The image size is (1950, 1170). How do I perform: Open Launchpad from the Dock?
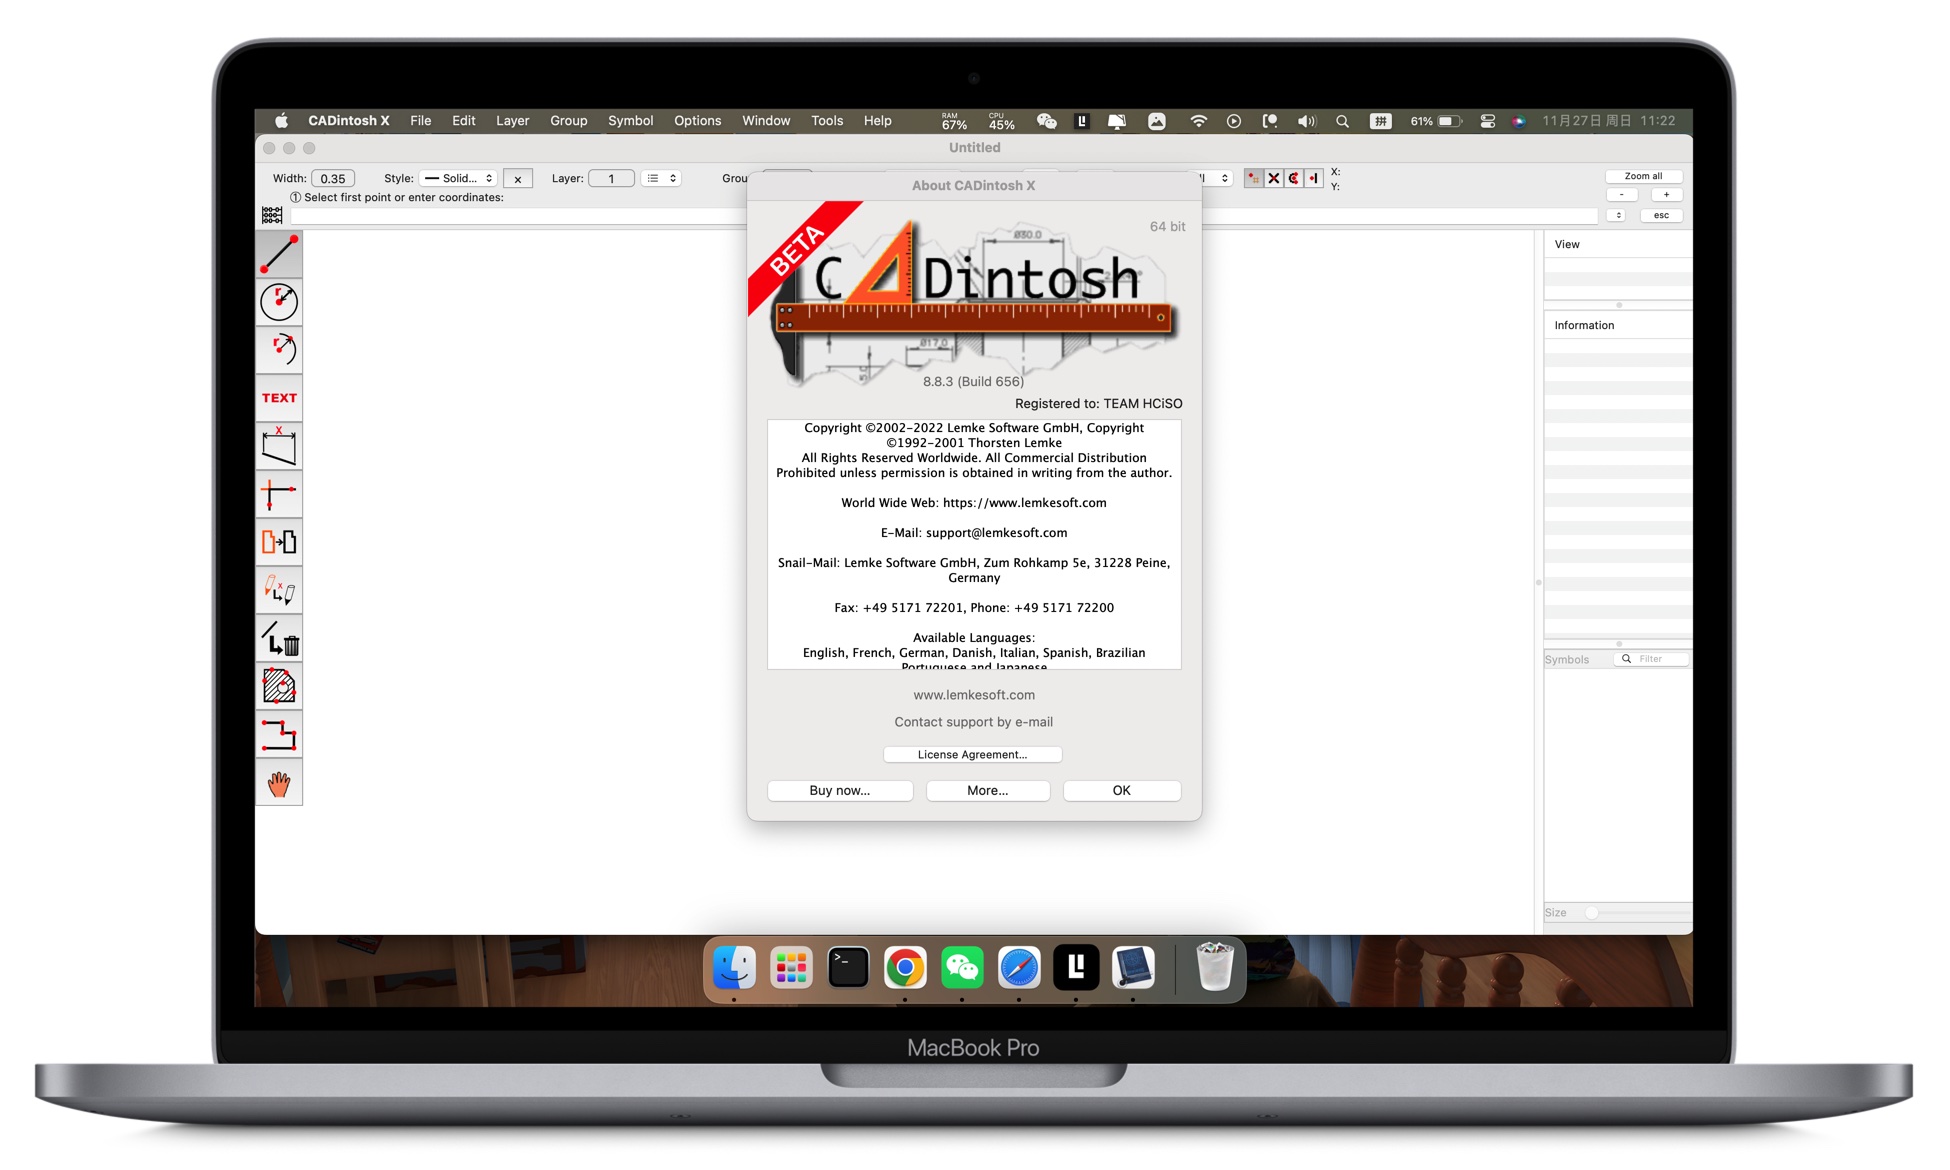point(791,967)
